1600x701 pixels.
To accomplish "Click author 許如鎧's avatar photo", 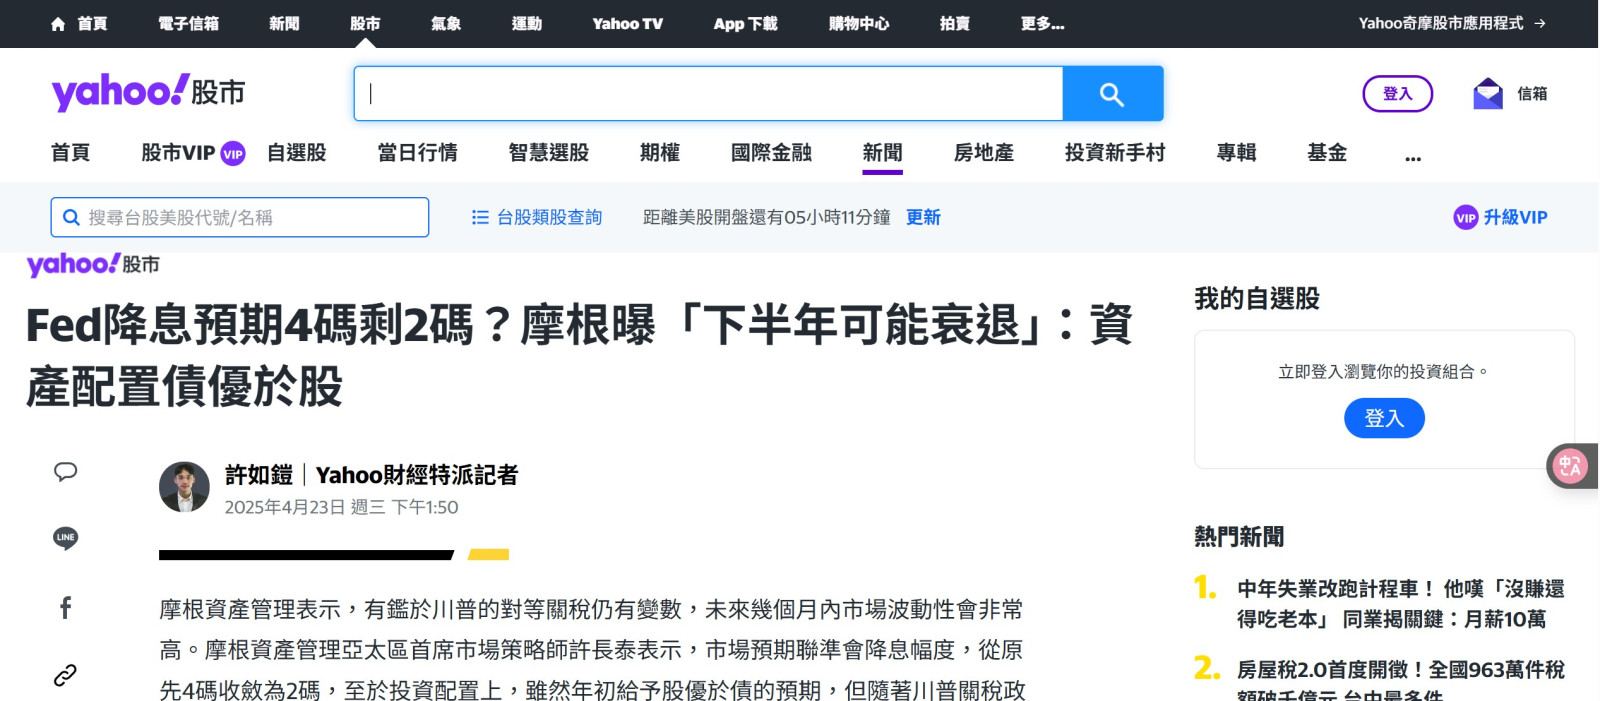I will [184, 487].
